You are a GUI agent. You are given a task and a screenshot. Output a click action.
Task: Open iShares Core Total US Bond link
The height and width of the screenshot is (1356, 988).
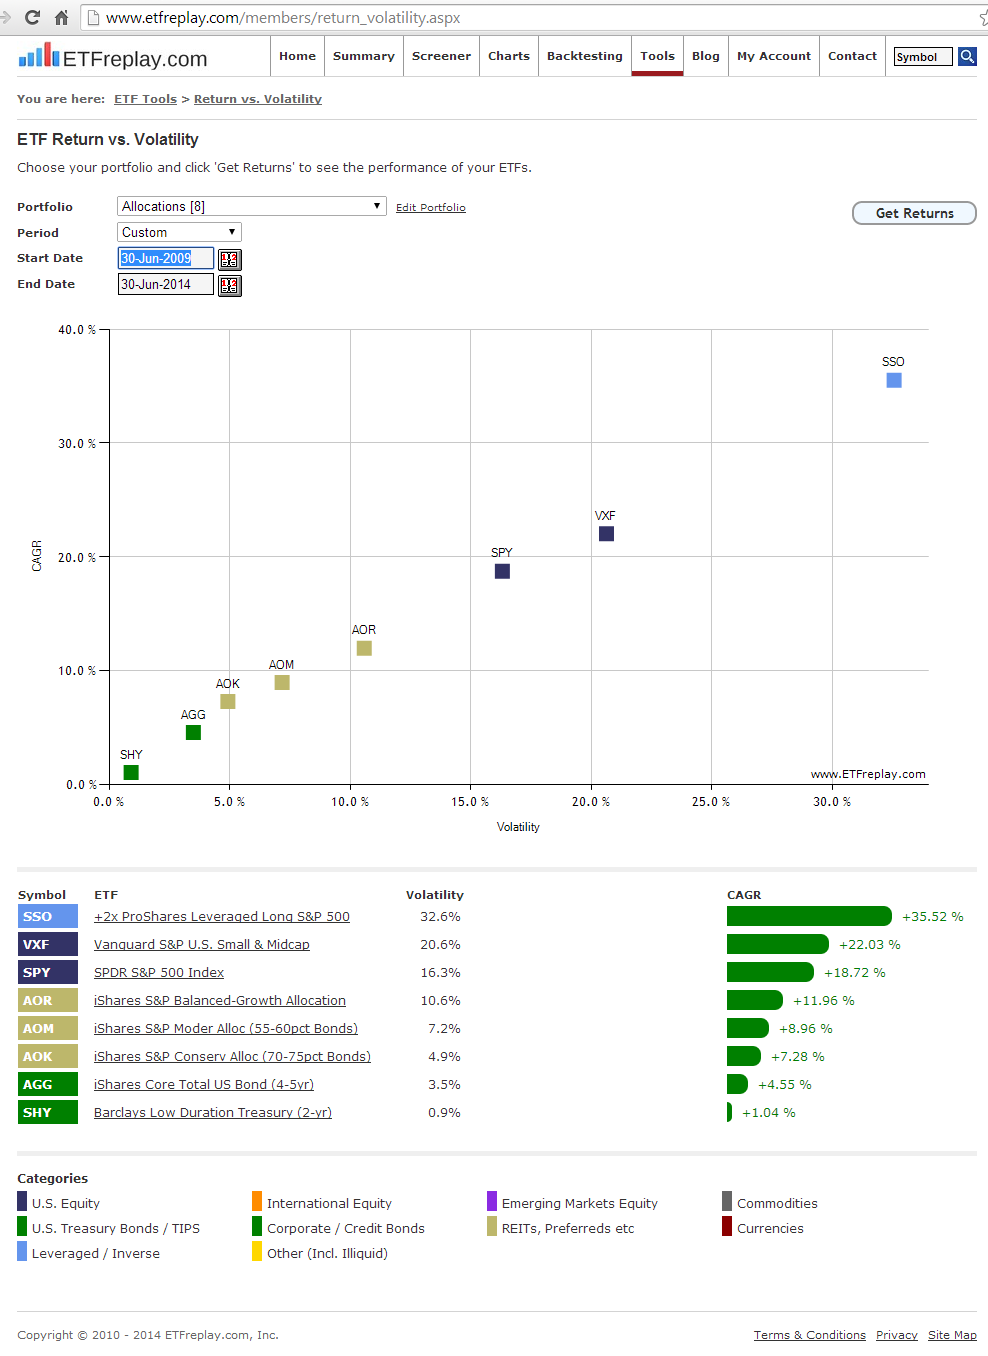click(204, 1084)
